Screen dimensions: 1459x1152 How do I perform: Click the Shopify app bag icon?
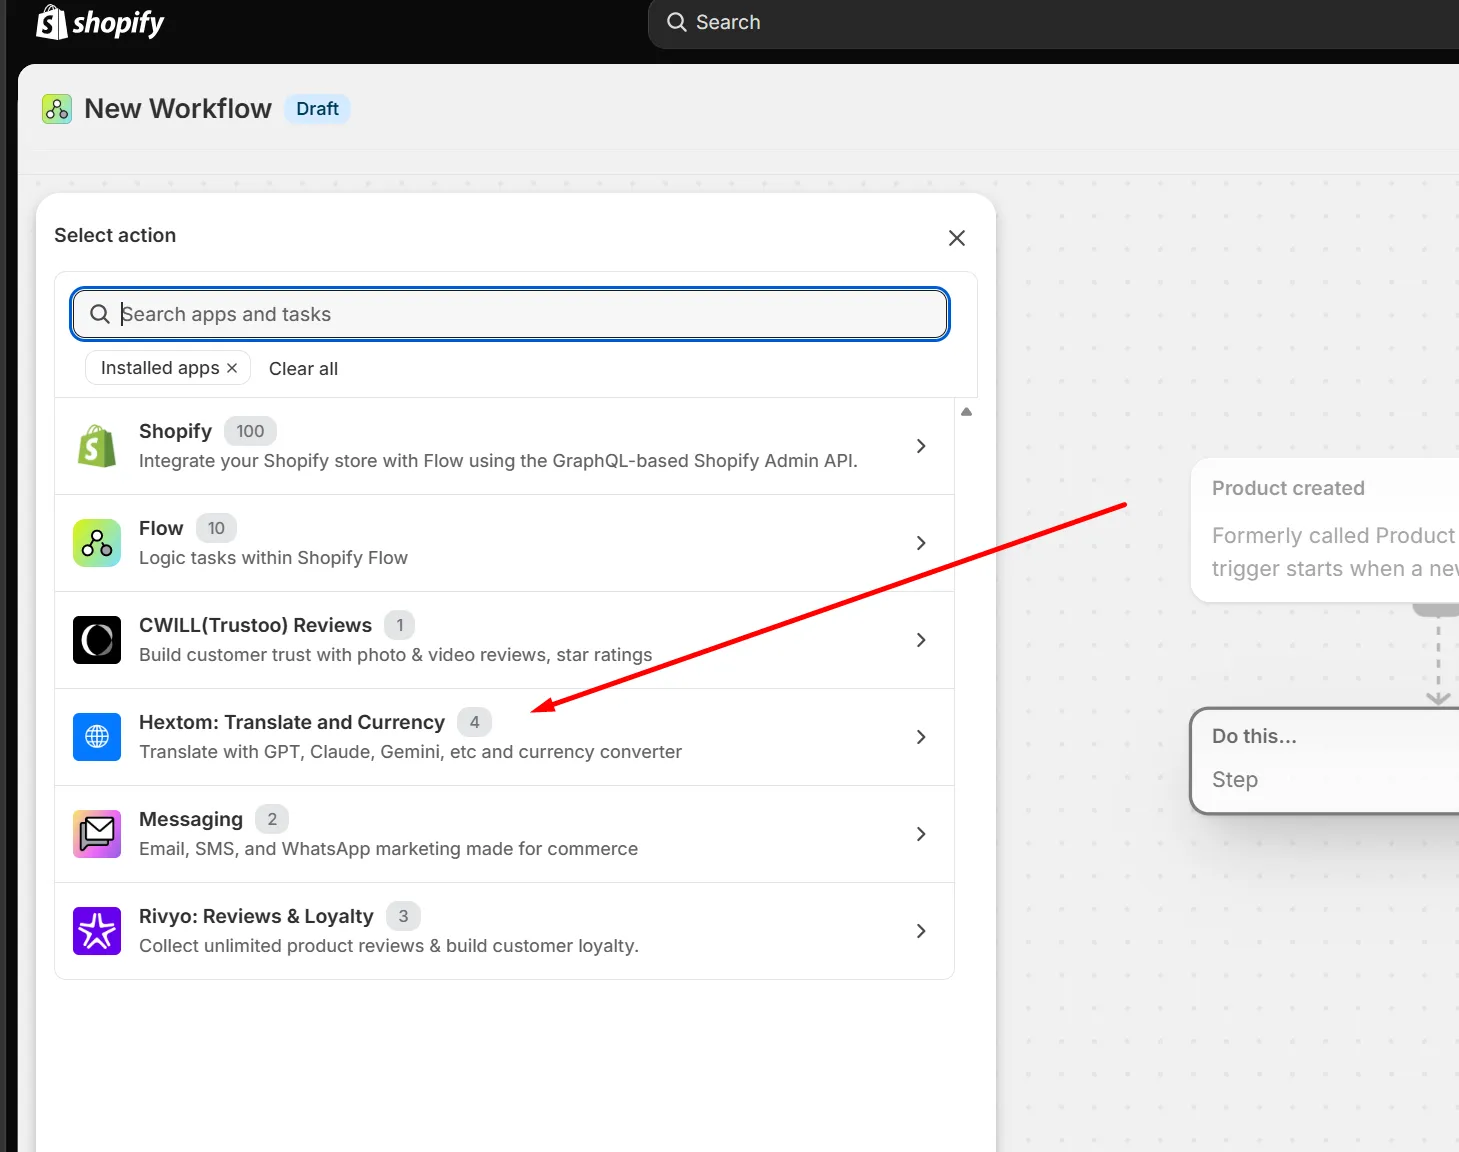click(97, 446)
